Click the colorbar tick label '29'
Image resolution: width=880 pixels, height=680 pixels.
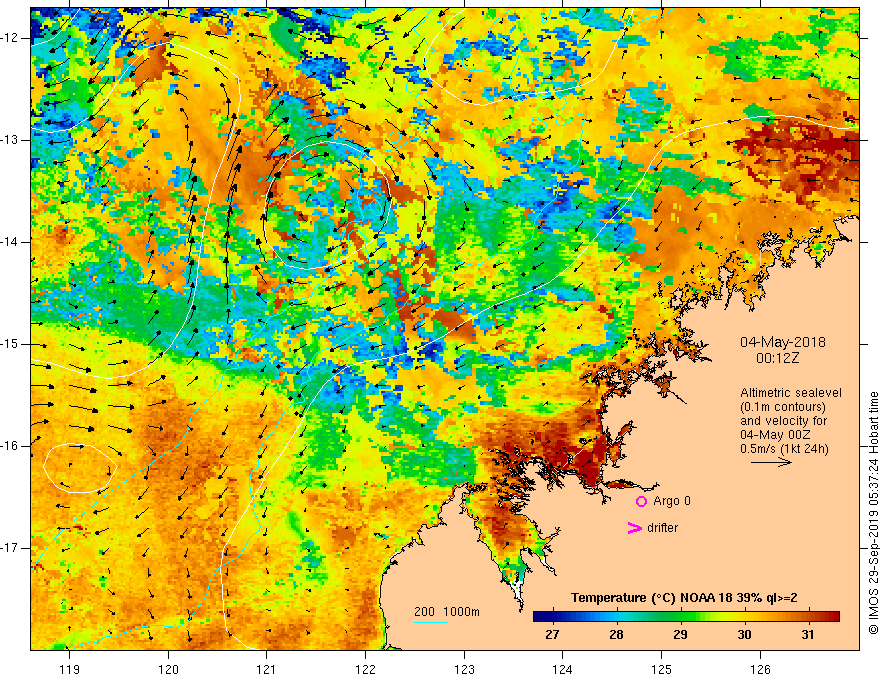pos(680,635)
